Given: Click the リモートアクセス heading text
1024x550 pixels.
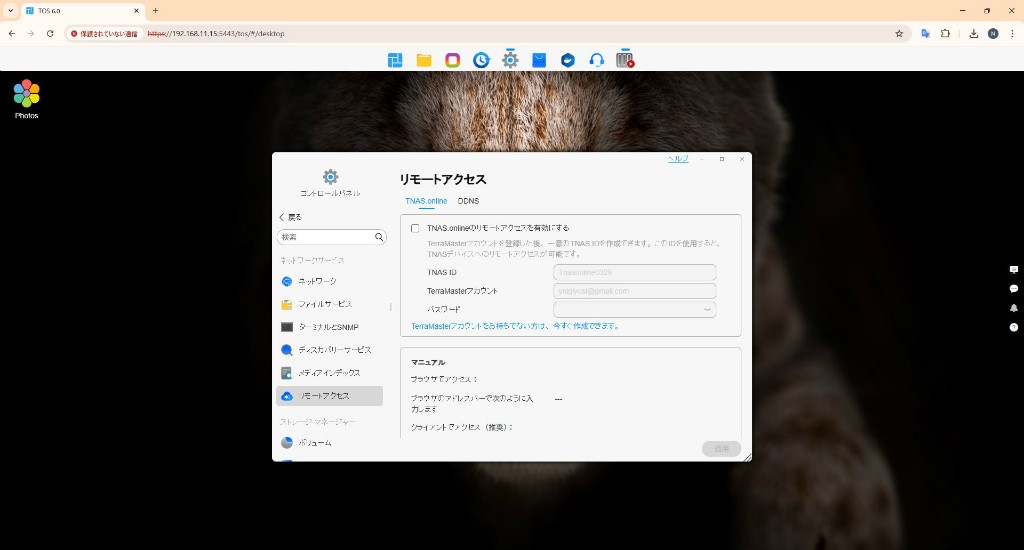Looking at the screenshot, I should pyautogui.click(x=443, y=180).
